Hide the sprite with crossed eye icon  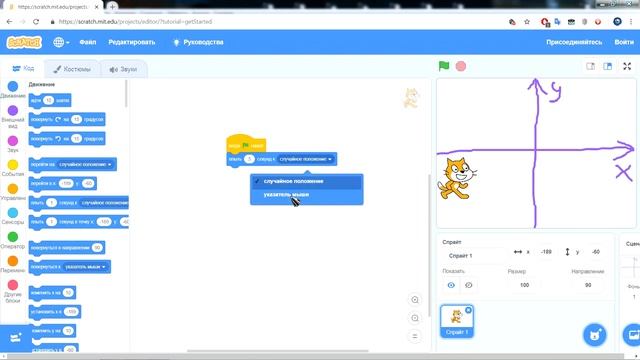click(x=468, y=285)
